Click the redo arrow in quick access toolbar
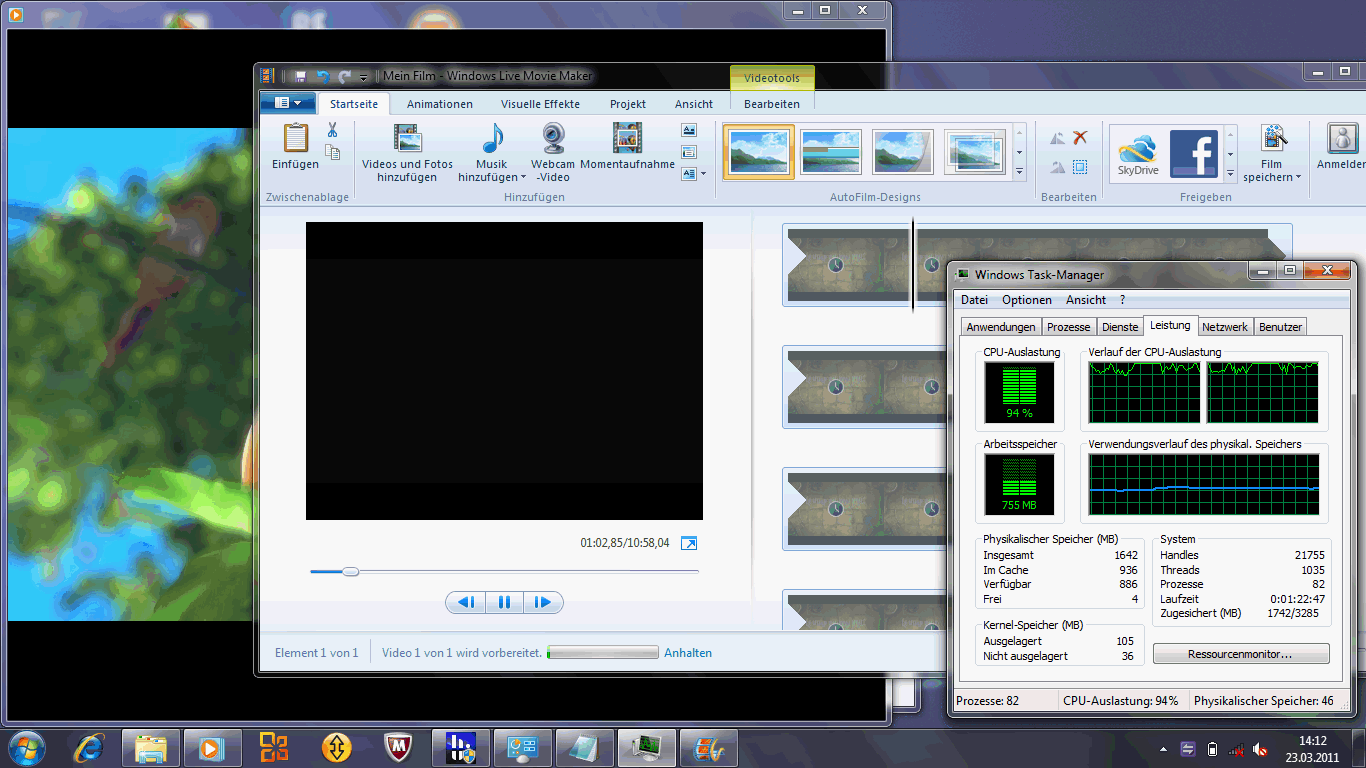The image size is (1366, 768). (x=345, y=76)
